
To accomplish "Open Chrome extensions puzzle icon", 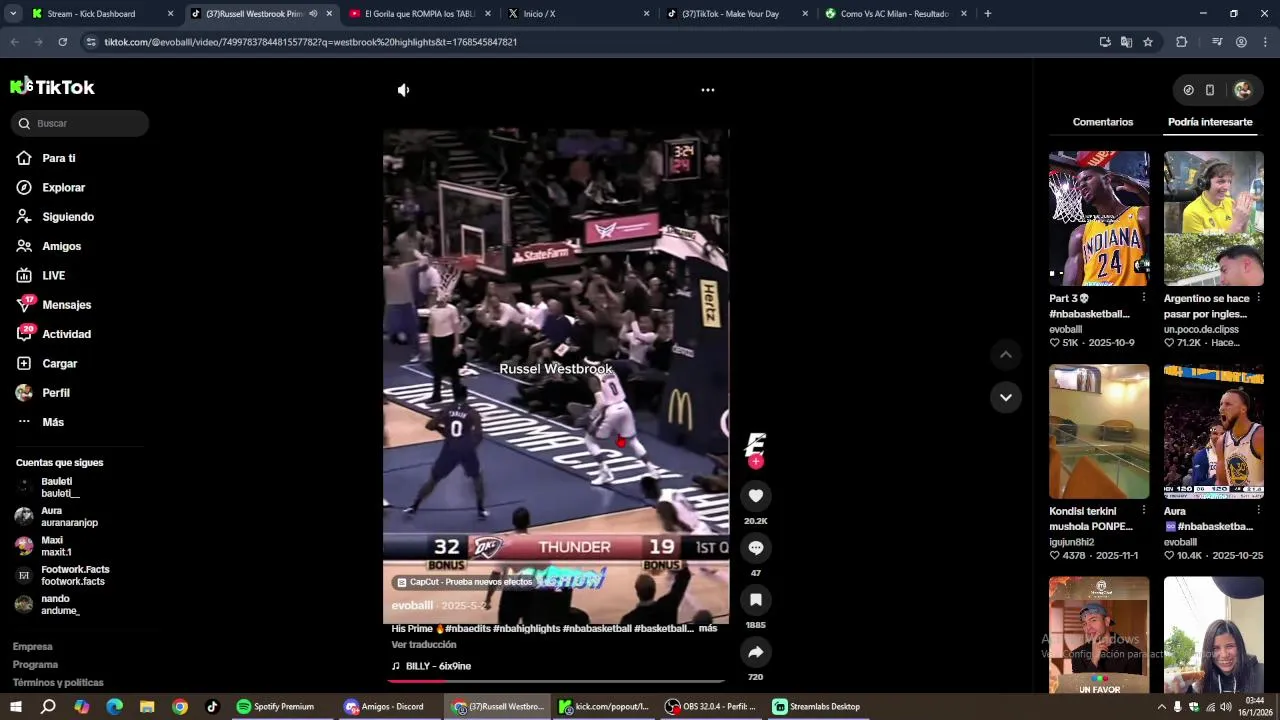I will [x=1182, y=42].
